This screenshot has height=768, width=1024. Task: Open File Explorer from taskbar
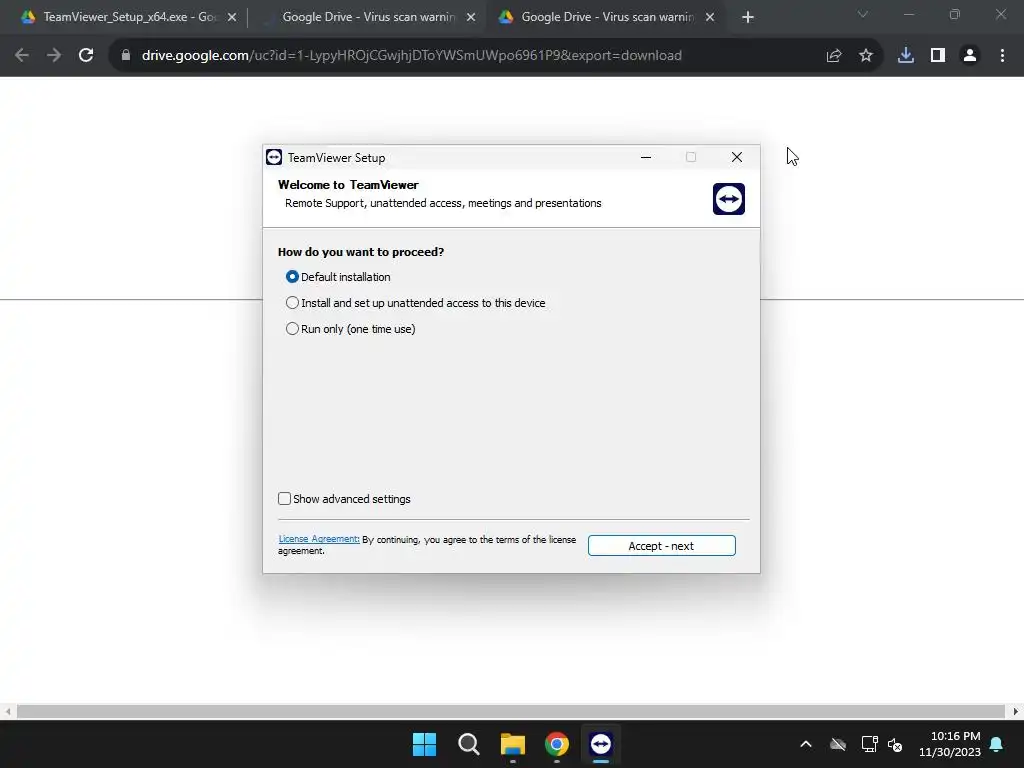(x=513, y=744)
